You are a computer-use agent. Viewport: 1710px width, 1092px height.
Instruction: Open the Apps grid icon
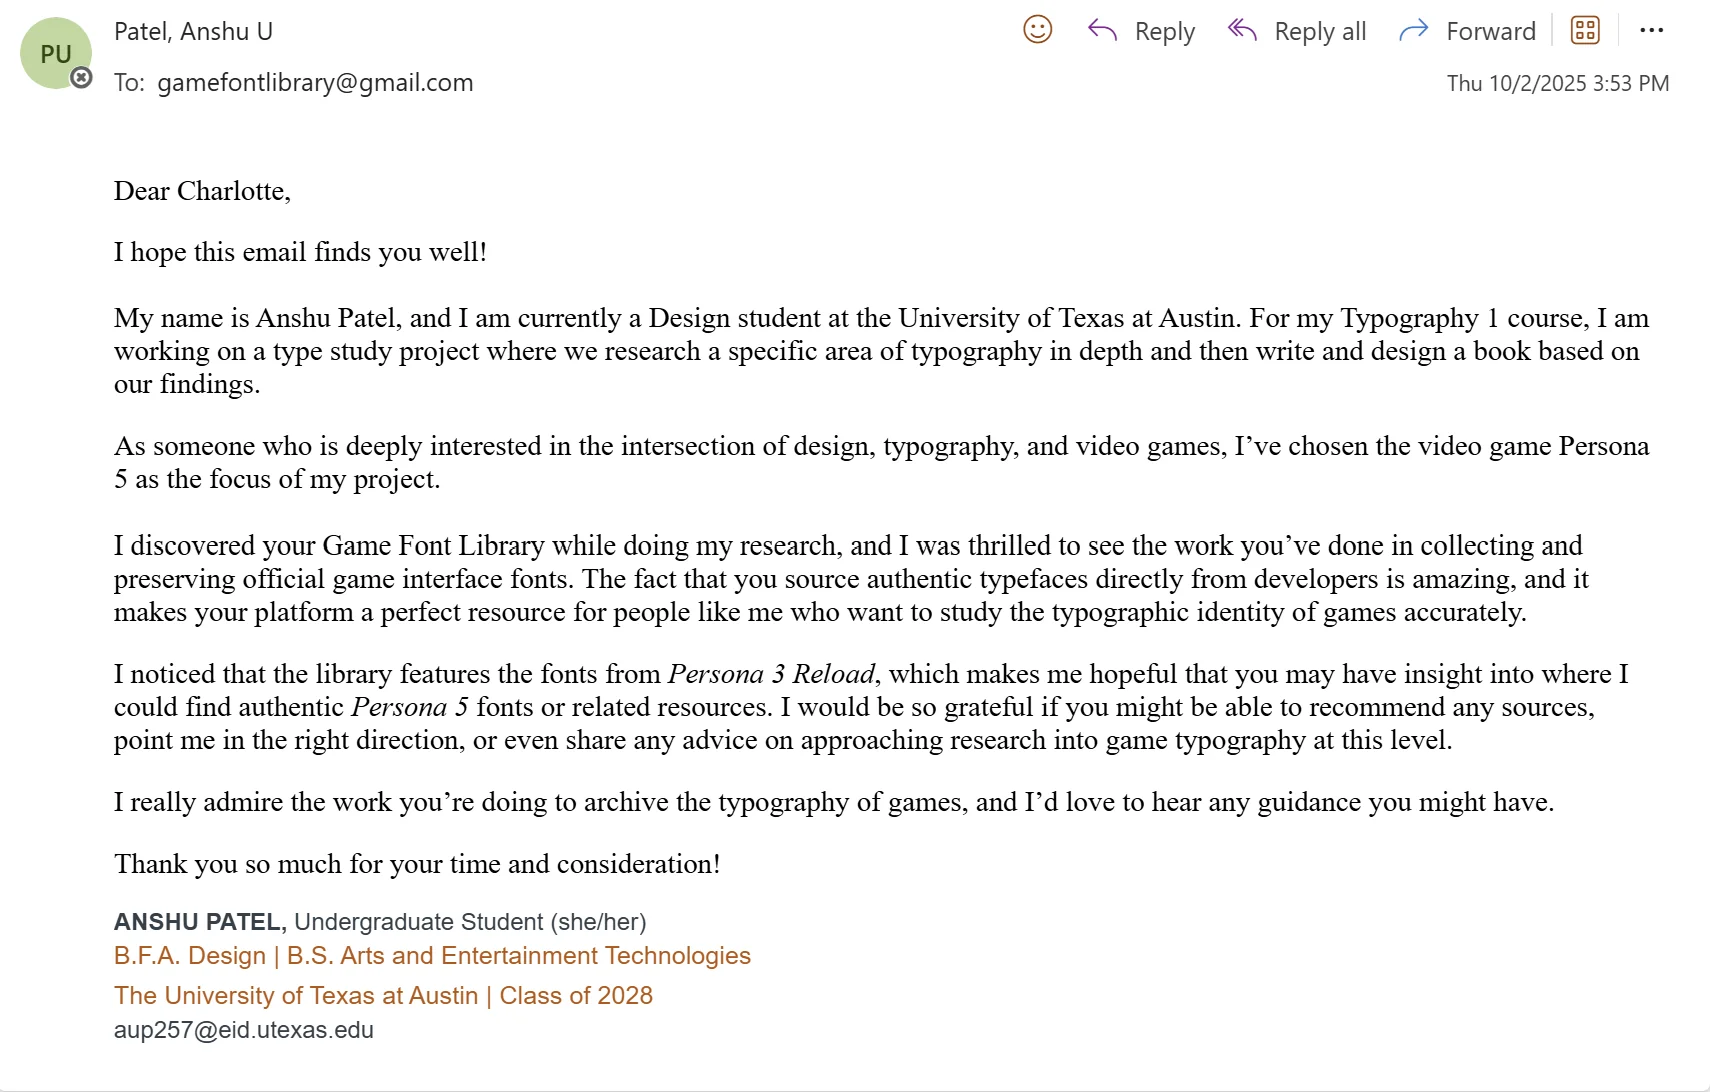tap(1586, 30)
